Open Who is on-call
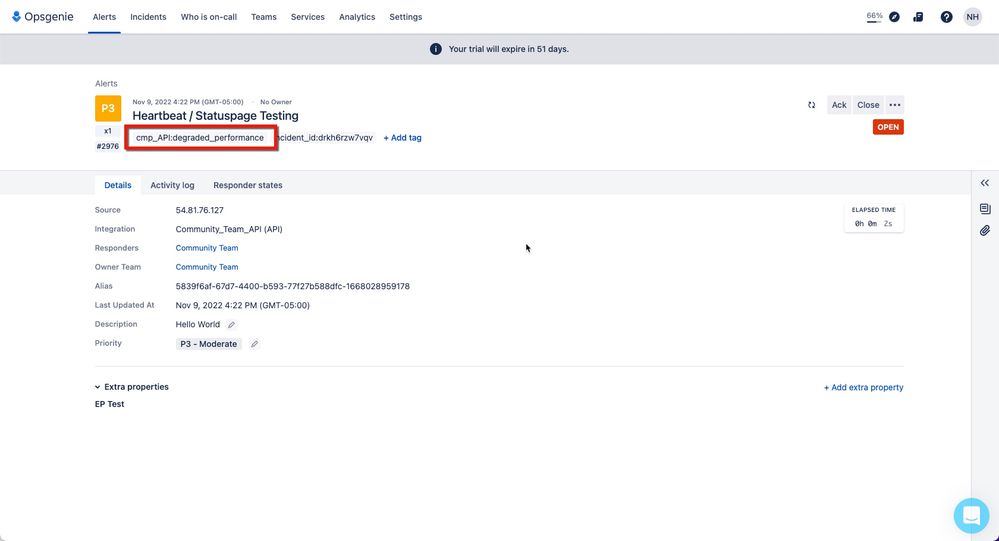The image size is (999, 541). 209,17
